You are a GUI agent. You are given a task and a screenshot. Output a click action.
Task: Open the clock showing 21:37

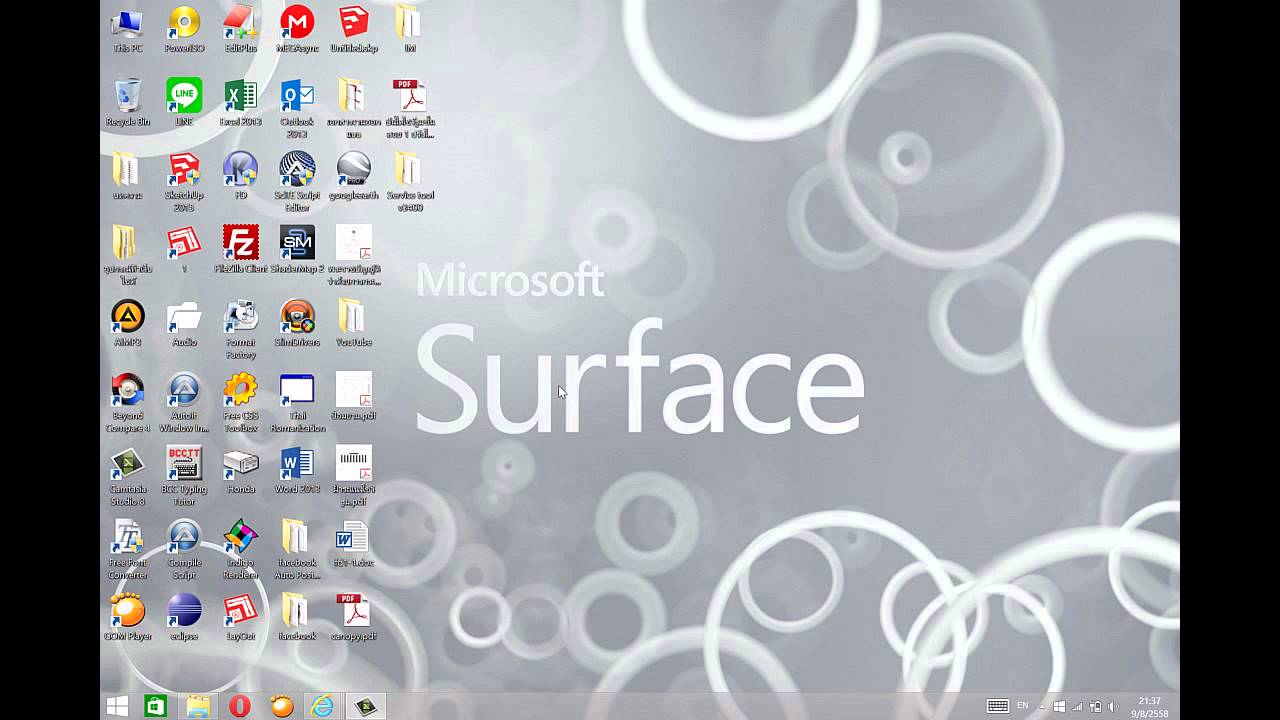[1150, 707]
